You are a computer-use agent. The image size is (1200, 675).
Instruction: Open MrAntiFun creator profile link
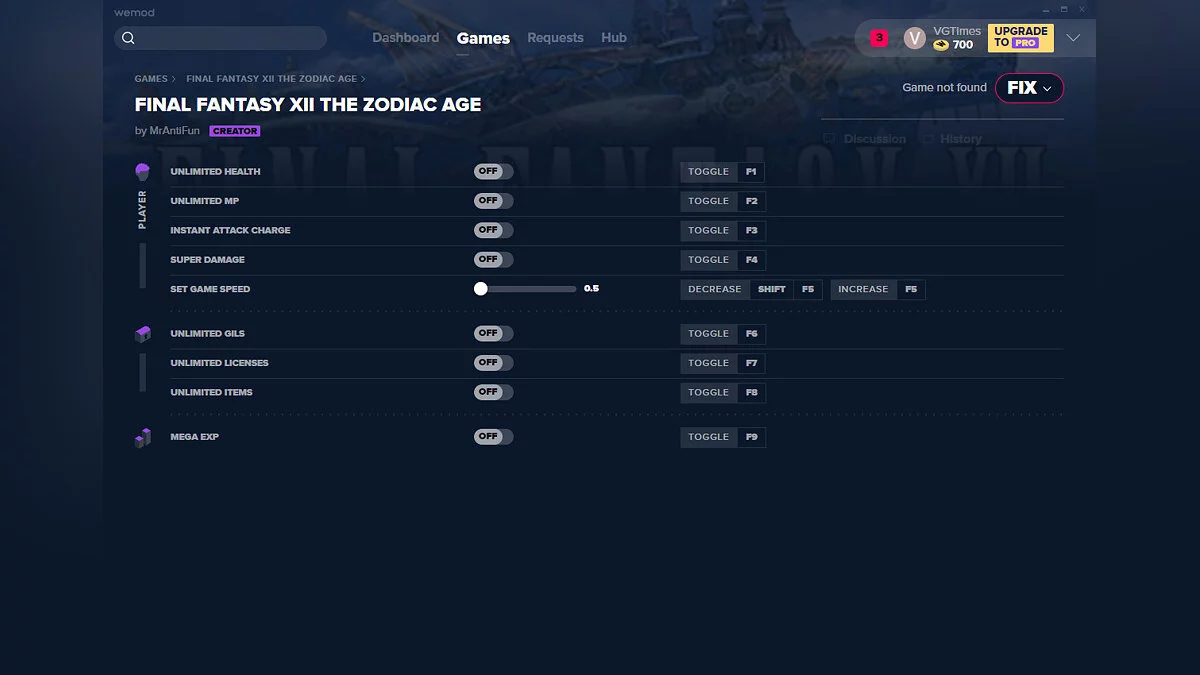click(174, 131)
